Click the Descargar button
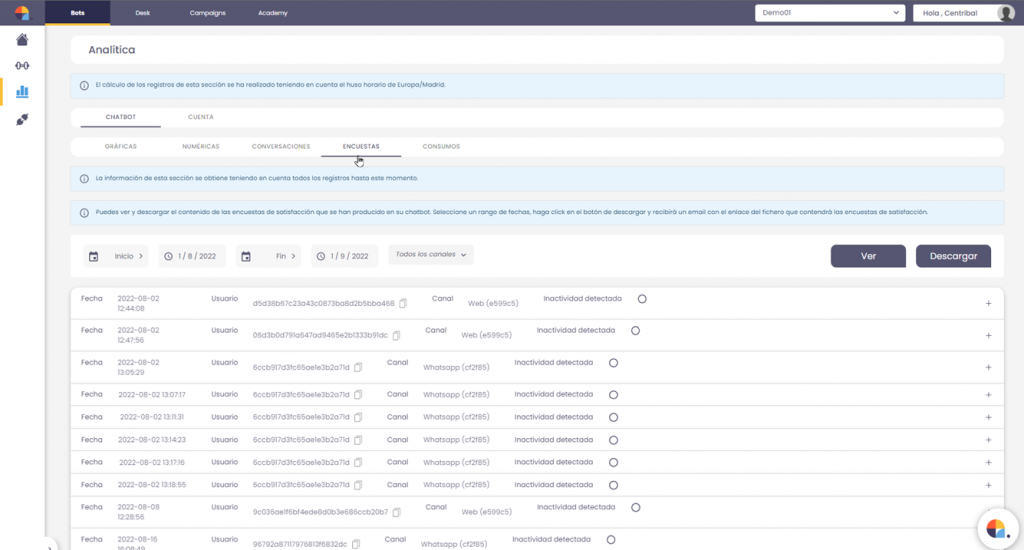1024x550 pixels. (x=953, y=256)
